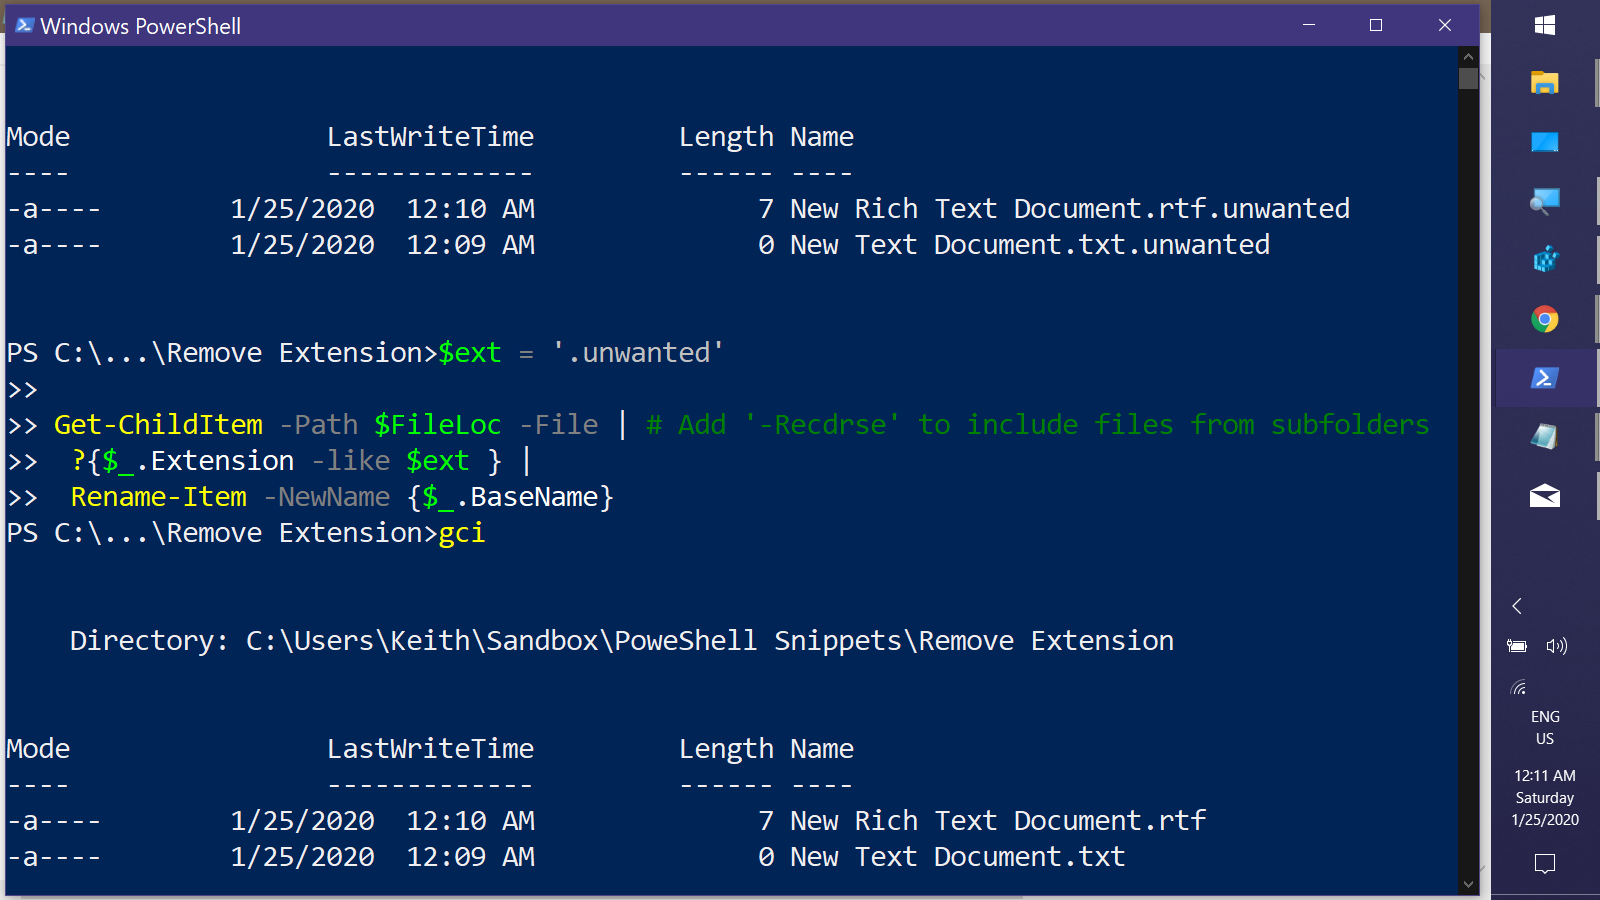Show battery status from system tray
The image size is (1600, 900).
(x=1518, y=646)
